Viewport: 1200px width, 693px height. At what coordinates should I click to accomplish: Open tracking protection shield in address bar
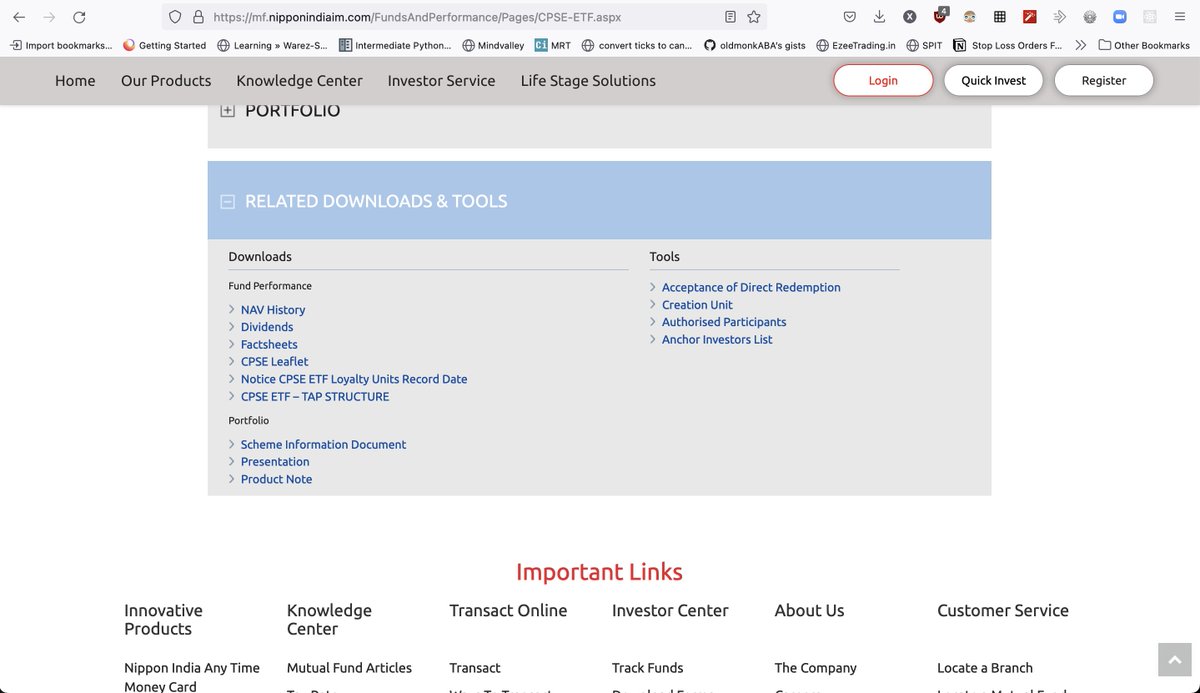pos(175,17)
